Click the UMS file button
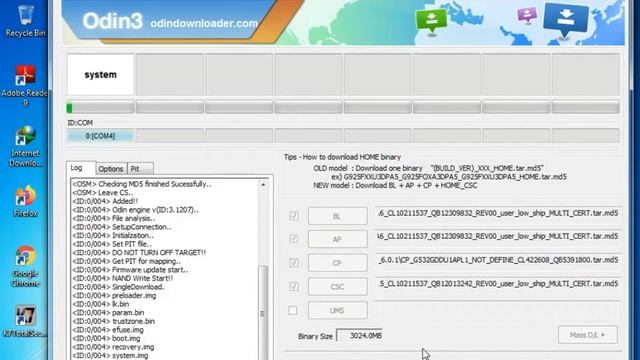The height and width of the screenshot is (360, 640). [338, 311]
